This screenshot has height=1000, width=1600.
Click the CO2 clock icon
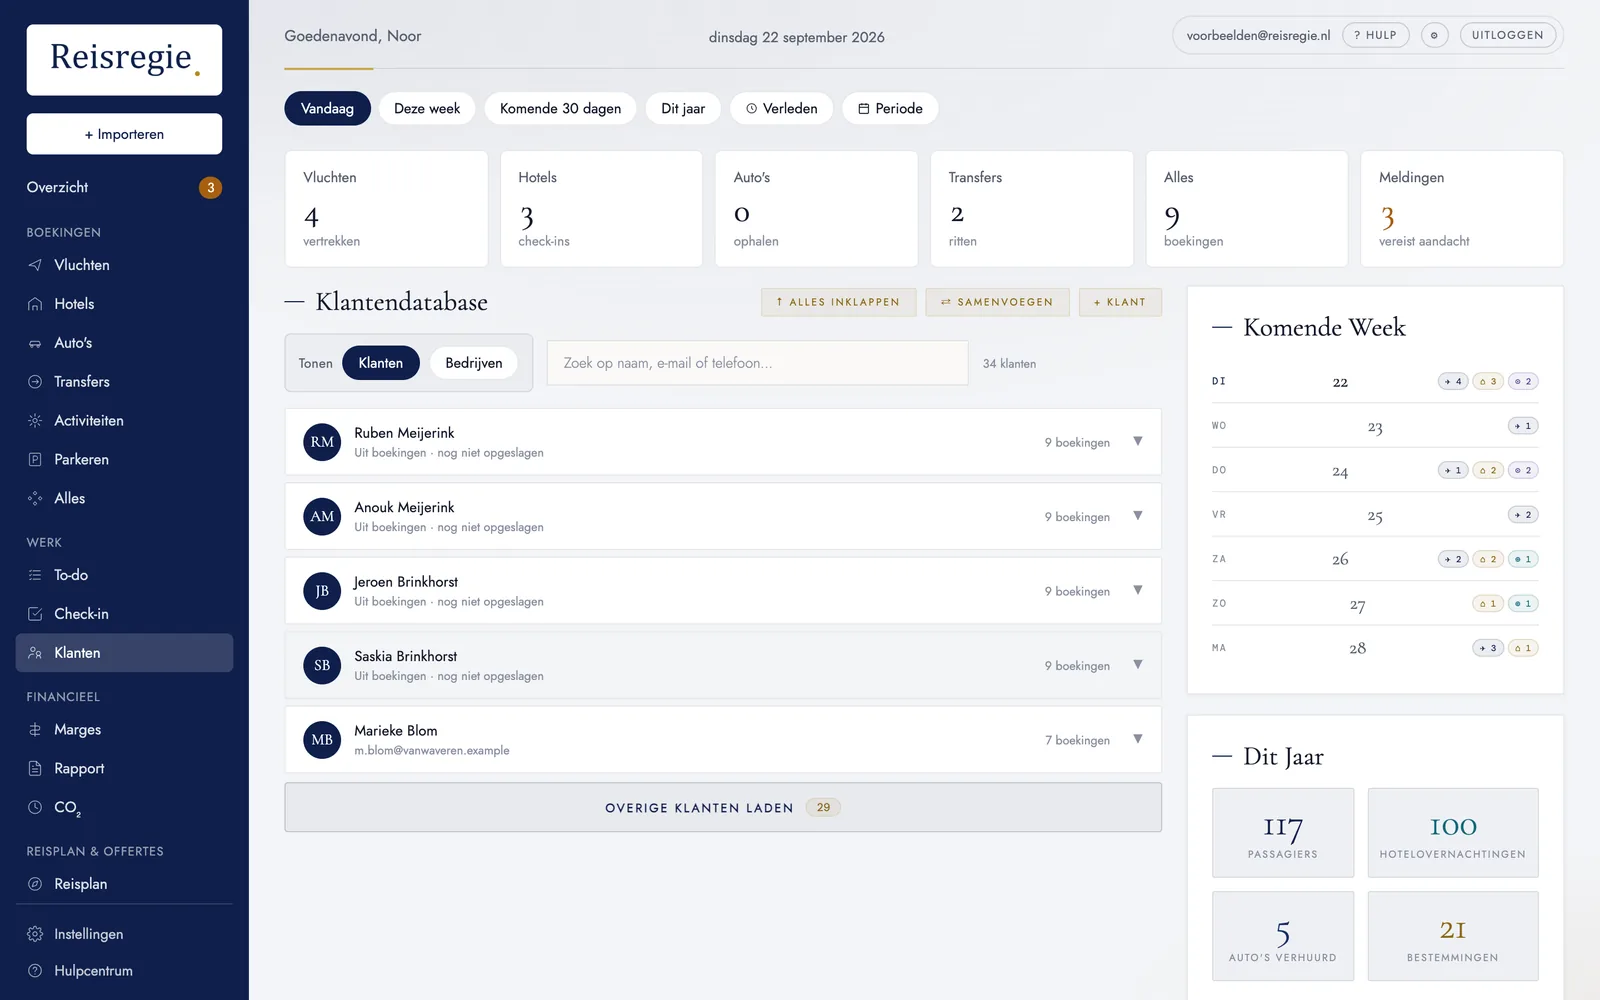[35, 807]
